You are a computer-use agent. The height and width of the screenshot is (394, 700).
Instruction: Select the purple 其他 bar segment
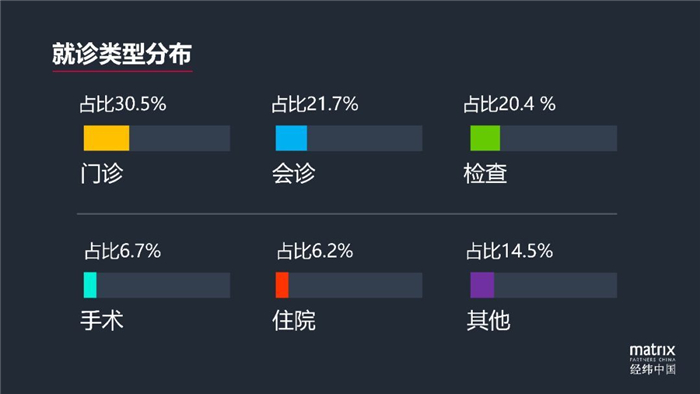pos(482,285)
